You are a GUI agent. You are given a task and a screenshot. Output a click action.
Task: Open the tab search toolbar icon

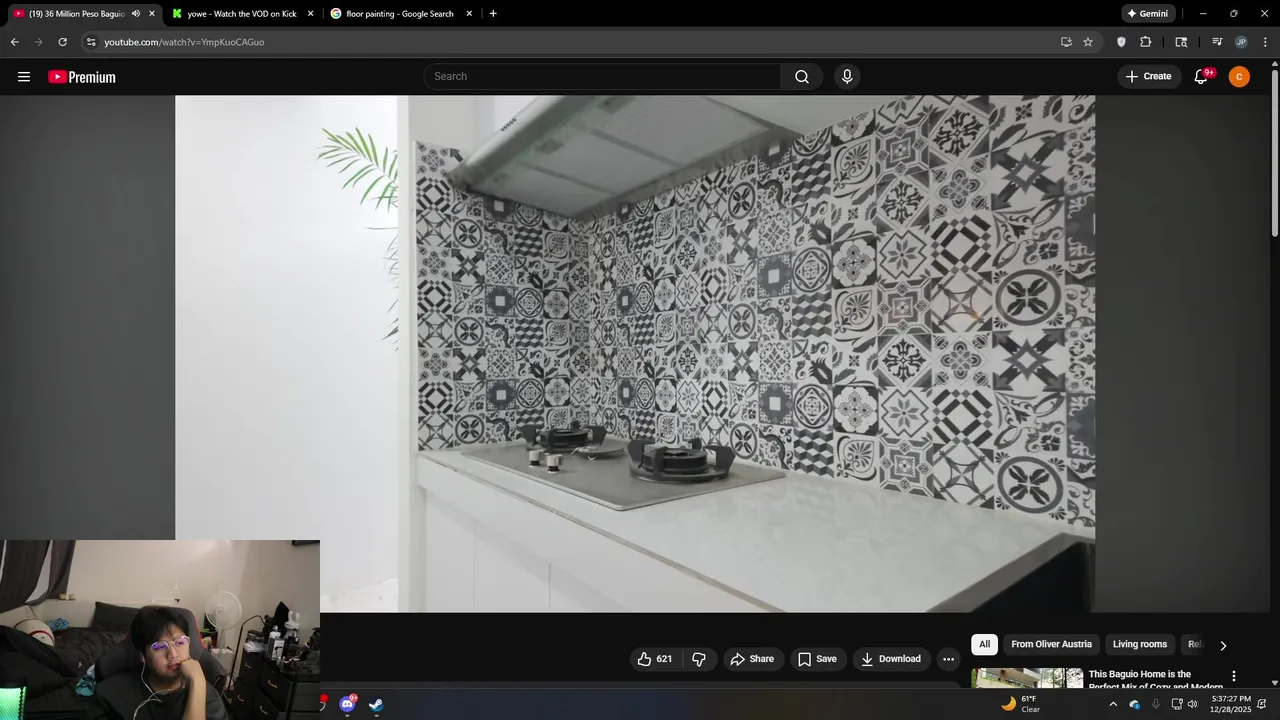1181,42
